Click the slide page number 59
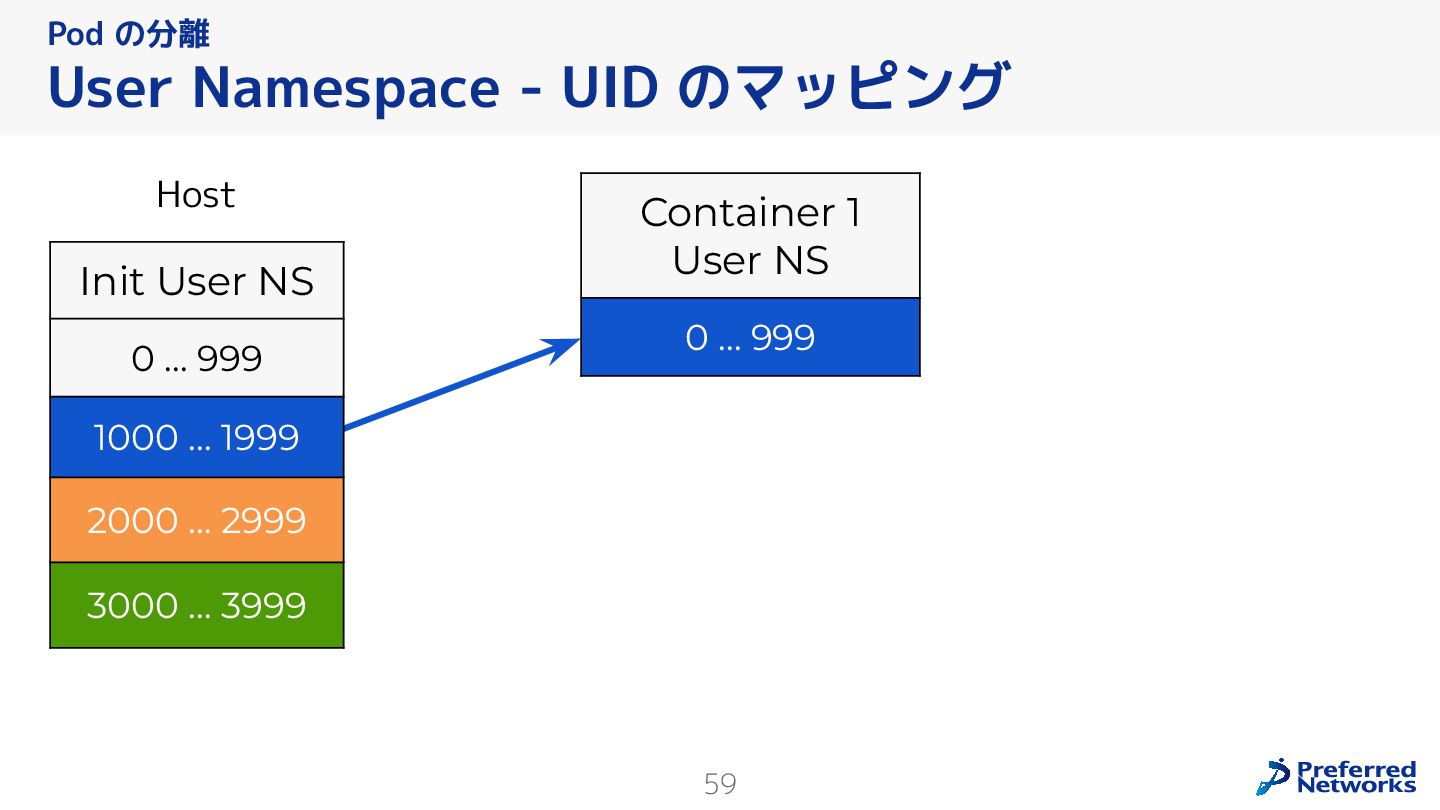The width and height of the screenshot is (1440, 810). pyautogui.click(x=720, y=784)
